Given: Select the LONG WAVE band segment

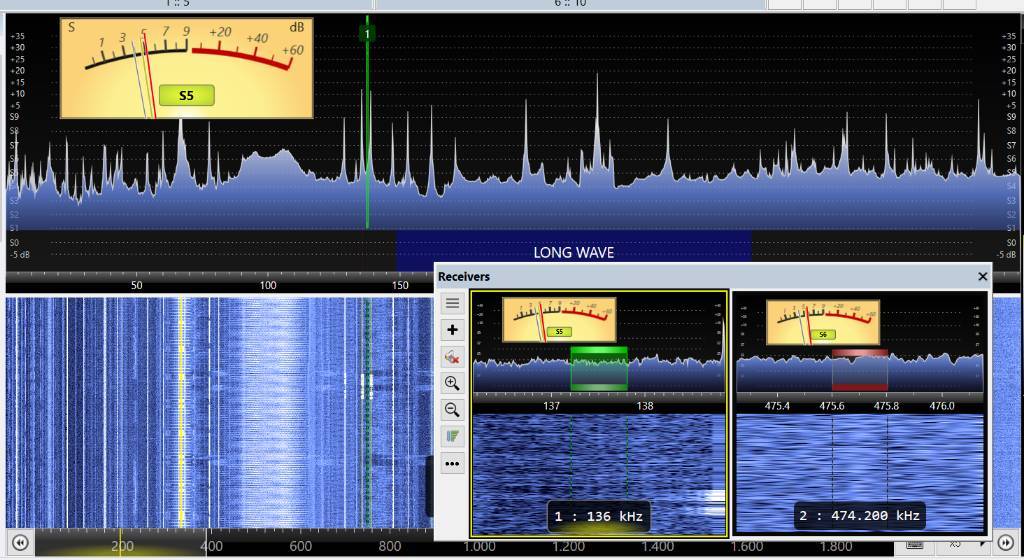Looking at the screenshot, I should pos(573,252).
